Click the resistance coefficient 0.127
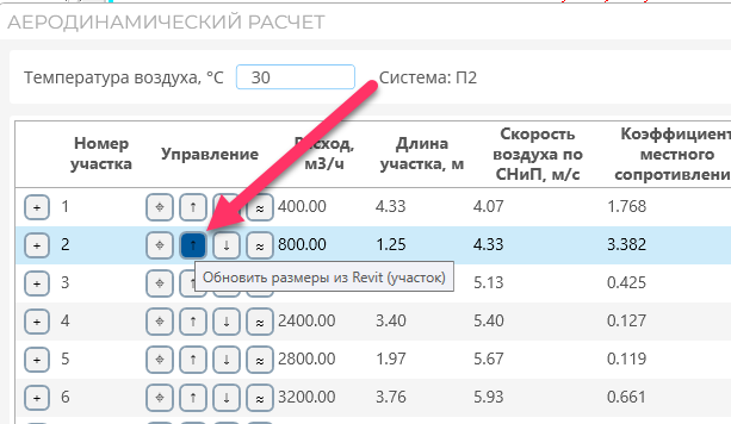Viewport: 731px width, 424px height. click(627, 321)
